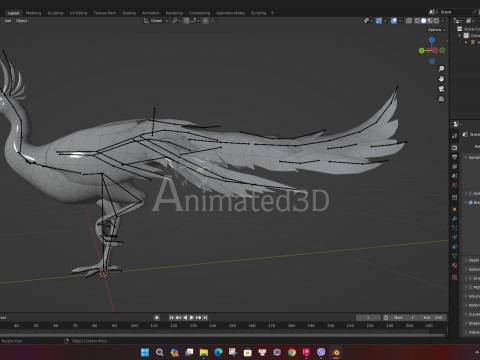This screenshot has width=480, height=360.
Task: Toggle the show overlays button
Action: click(394, 21)
